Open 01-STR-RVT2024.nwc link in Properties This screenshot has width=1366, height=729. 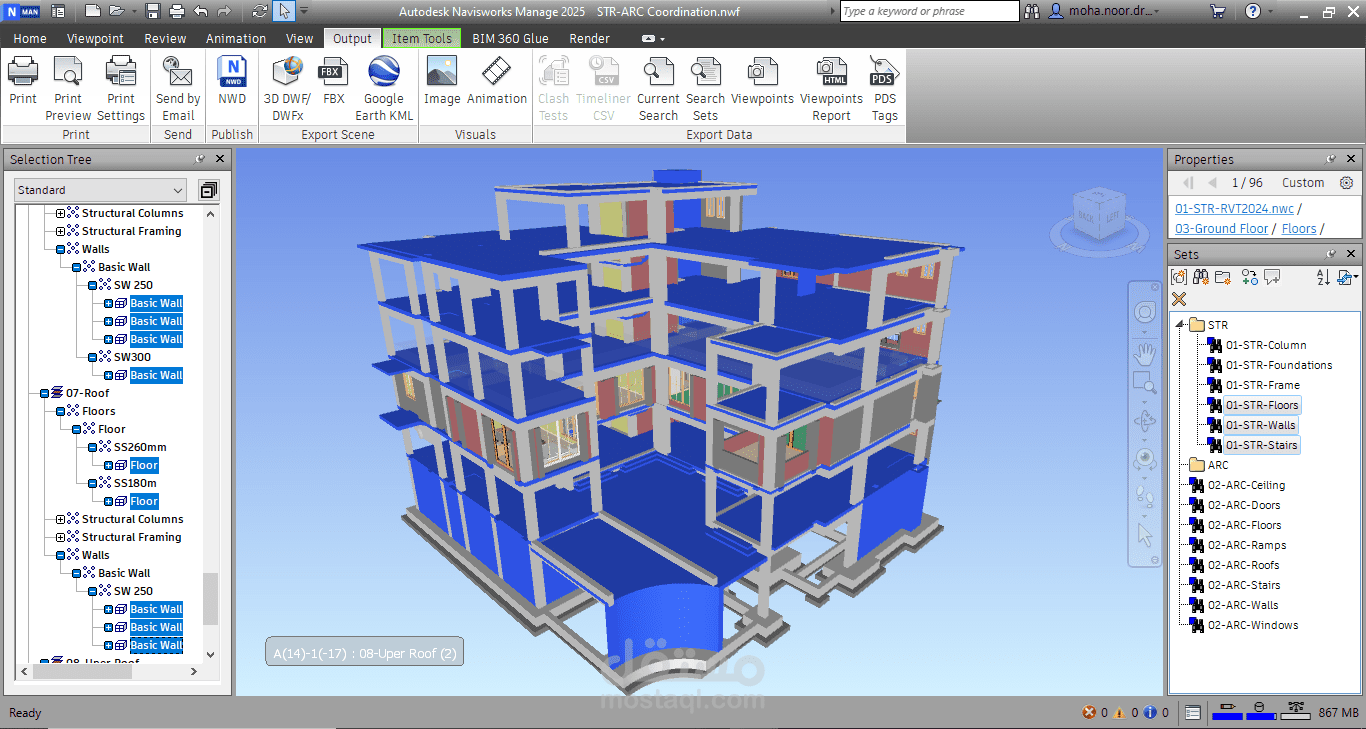[1234, 208]
